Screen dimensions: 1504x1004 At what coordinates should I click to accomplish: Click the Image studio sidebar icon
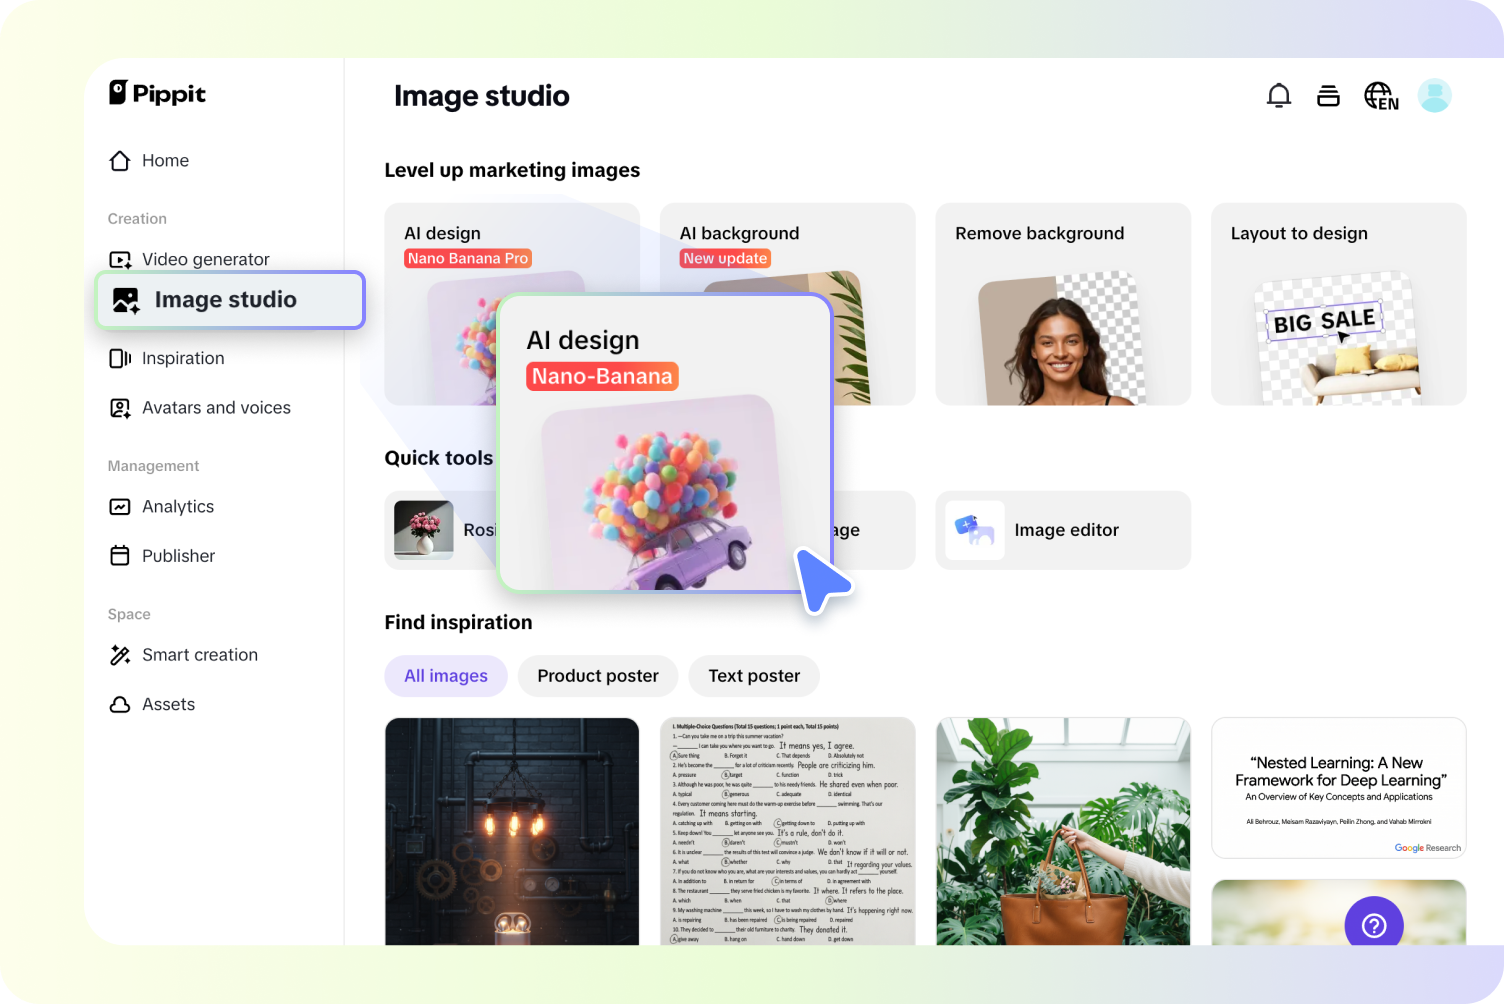tap(126, 300)
